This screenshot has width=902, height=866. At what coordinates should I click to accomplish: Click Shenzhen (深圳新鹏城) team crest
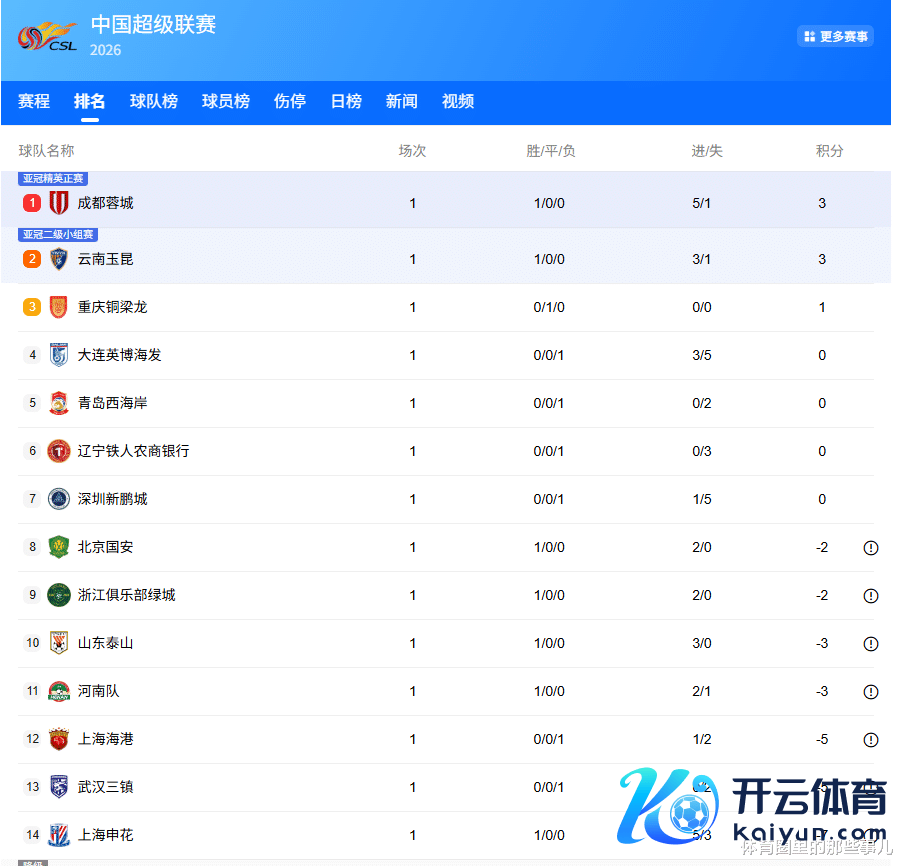[x=59, y=499]
